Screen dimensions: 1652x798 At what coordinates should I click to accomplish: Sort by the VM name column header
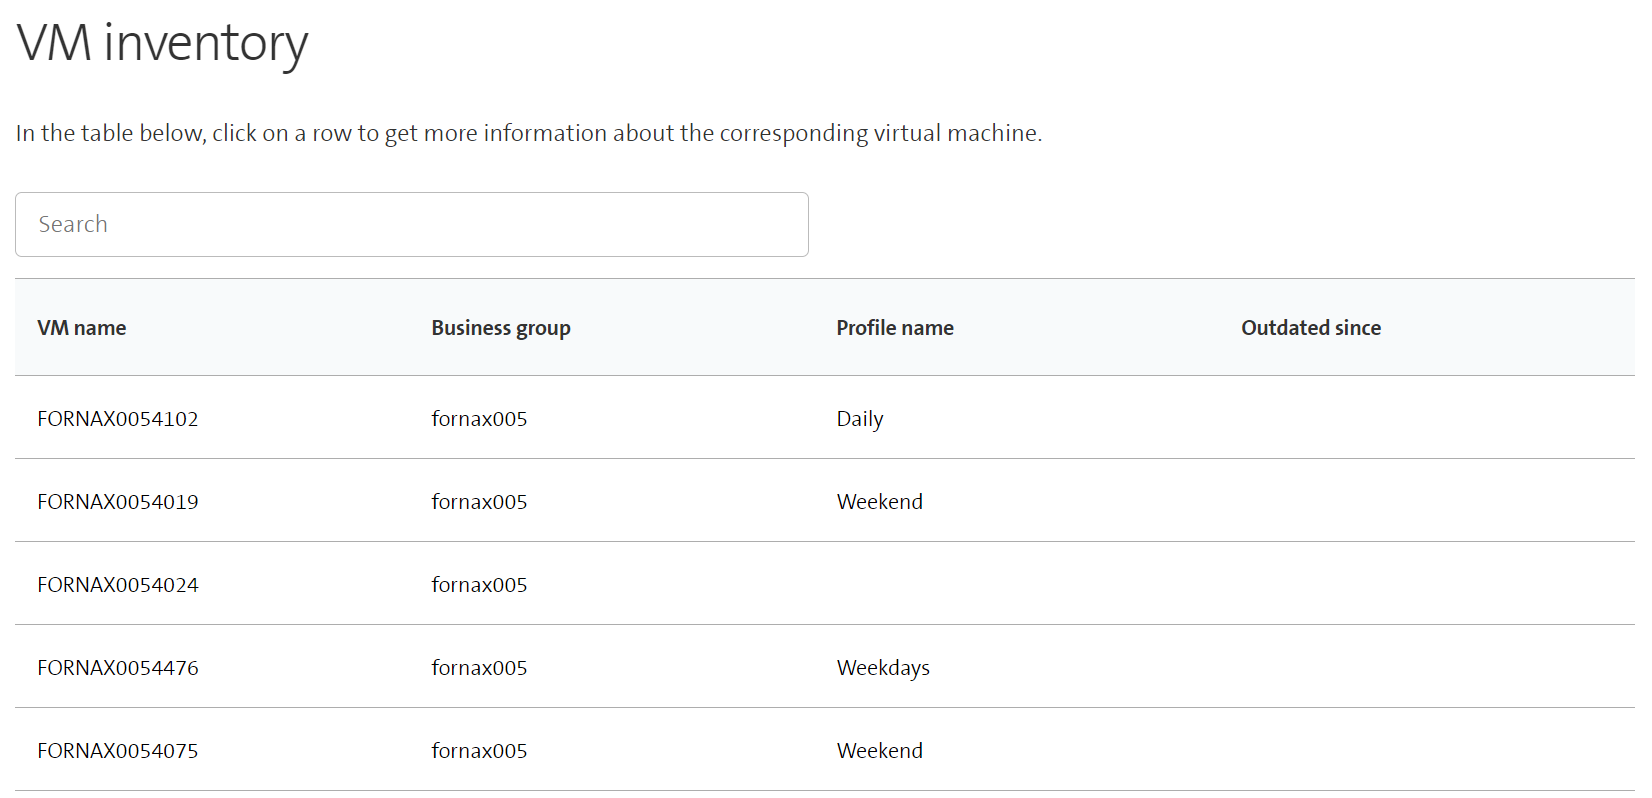point(82,328)
